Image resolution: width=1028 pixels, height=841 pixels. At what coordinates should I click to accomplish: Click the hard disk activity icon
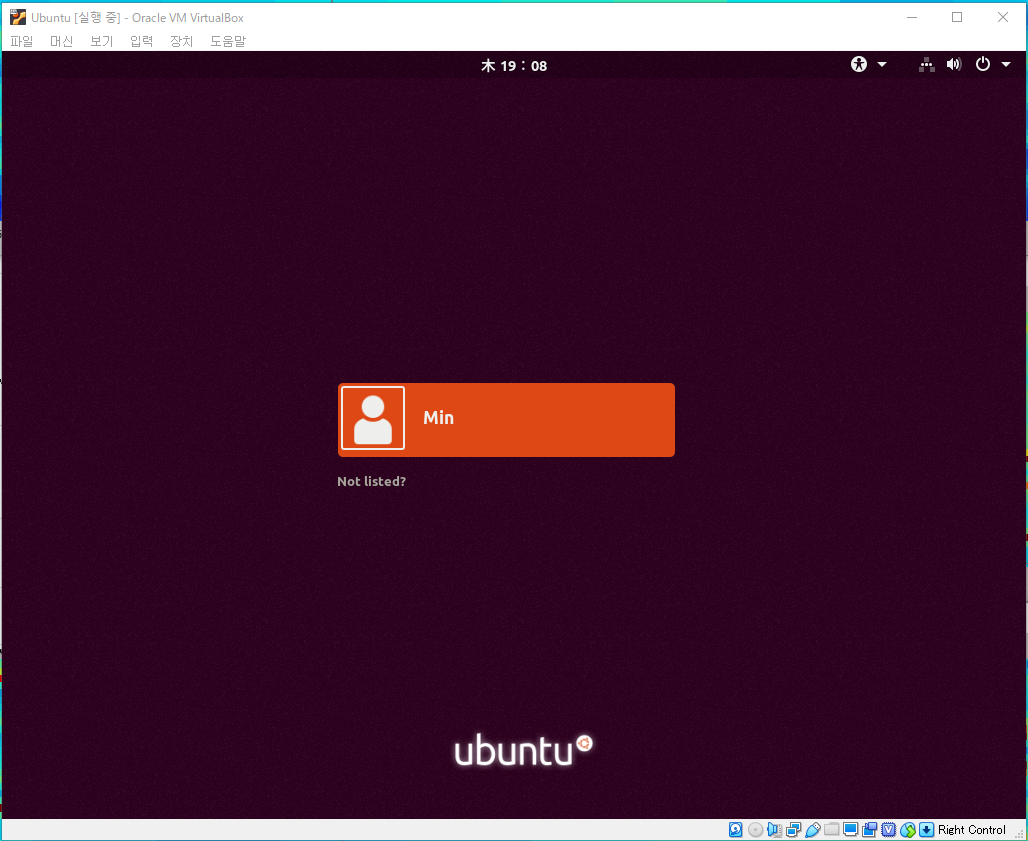736,830
